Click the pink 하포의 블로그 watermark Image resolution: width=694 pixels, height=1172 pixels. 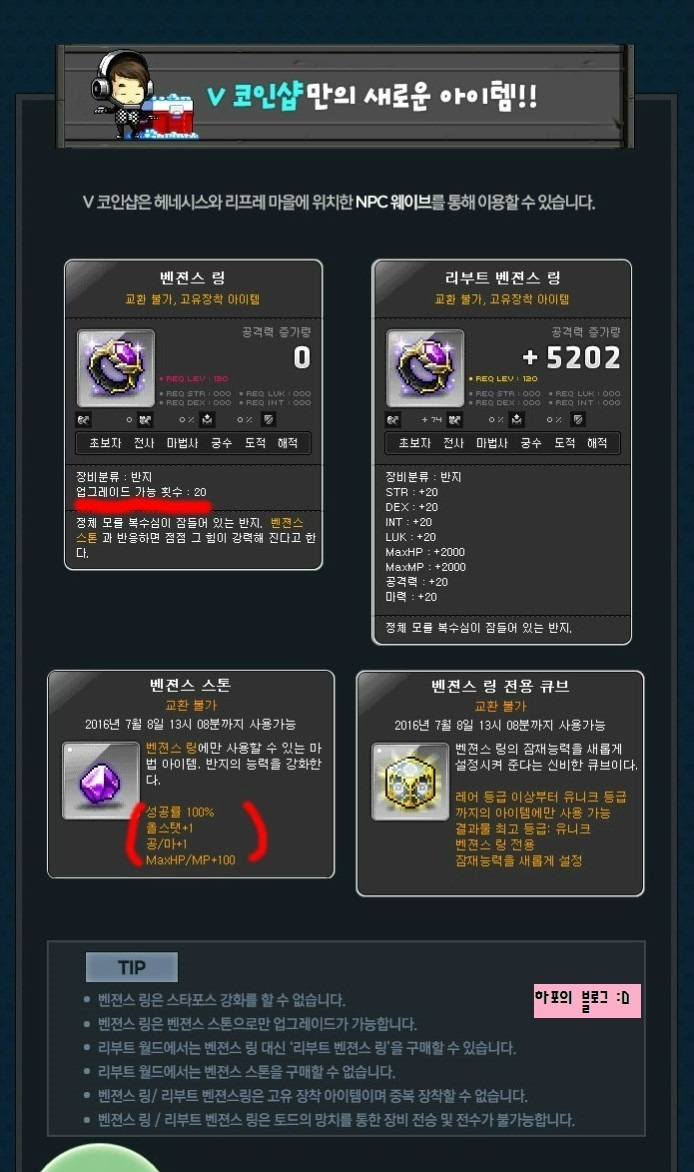pyautogui.click(x=587, y=999)
